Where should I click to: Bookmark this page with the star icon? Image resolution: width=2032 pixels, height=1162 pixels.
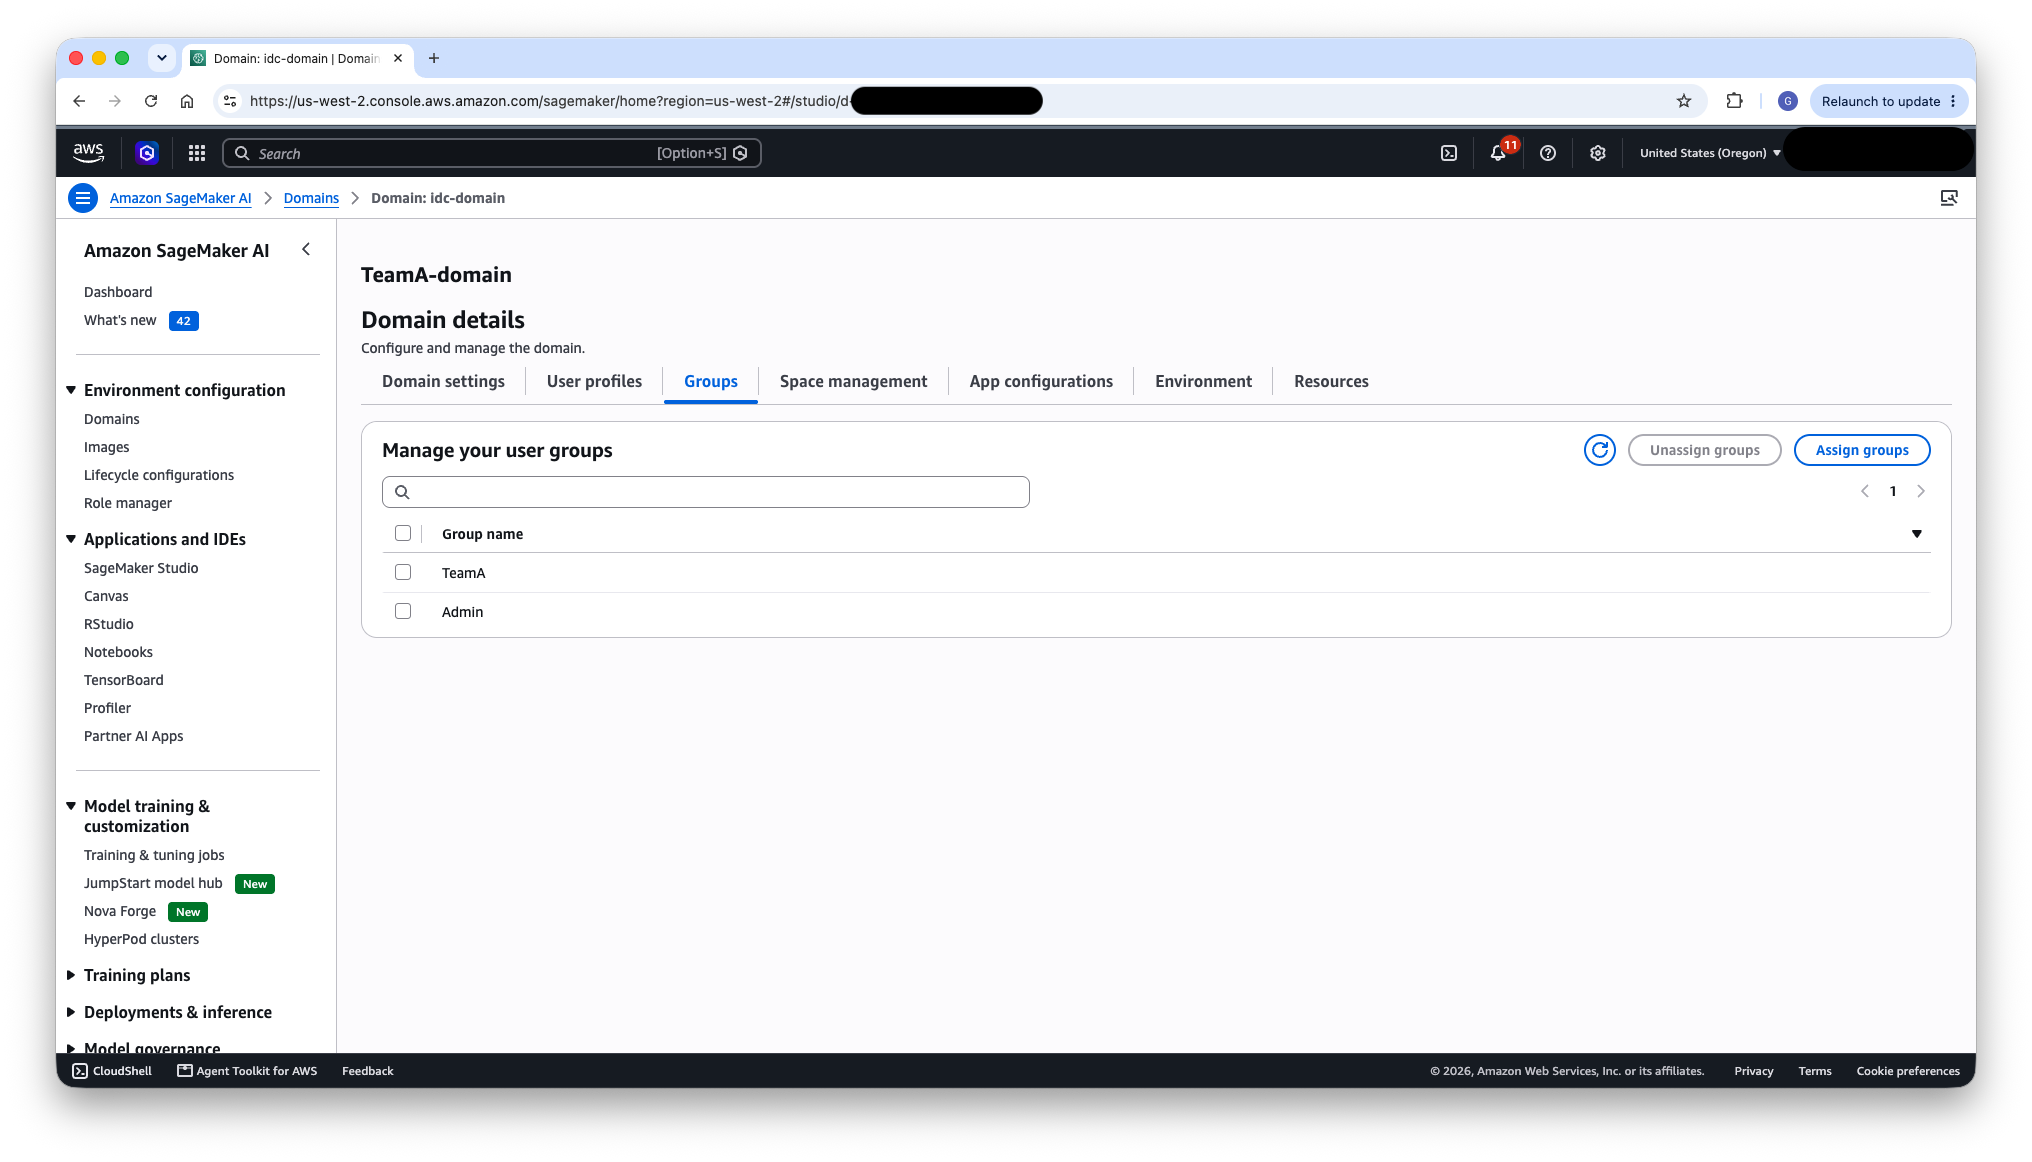[x=1684, y=101]
